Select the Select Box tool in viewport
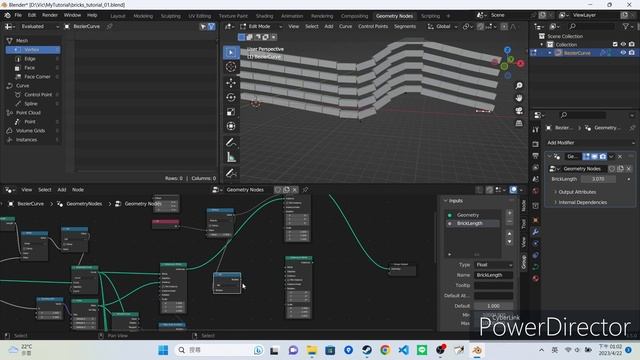Image resolution: width=640 pixels, height=360 pixels. click(x=231, y=53)
